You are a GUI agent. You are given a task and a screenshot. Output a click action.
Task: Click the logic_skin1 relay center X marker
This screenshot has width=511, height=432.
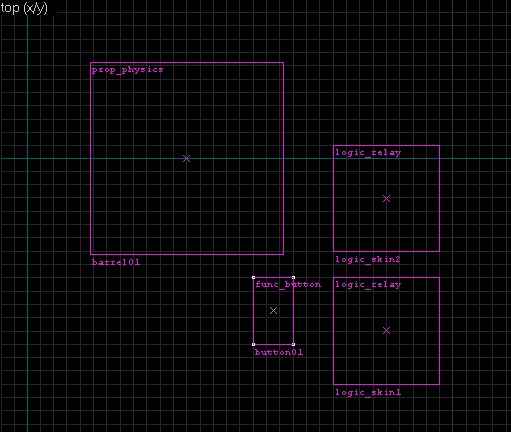click(x=386, y=331)
